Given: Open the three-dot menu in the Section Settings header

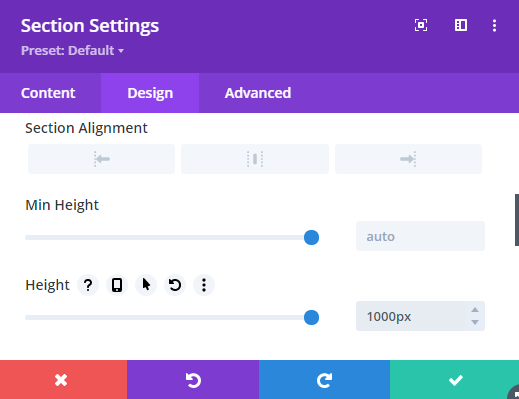Looking at the screenshot, I should (x=494, y=26).
